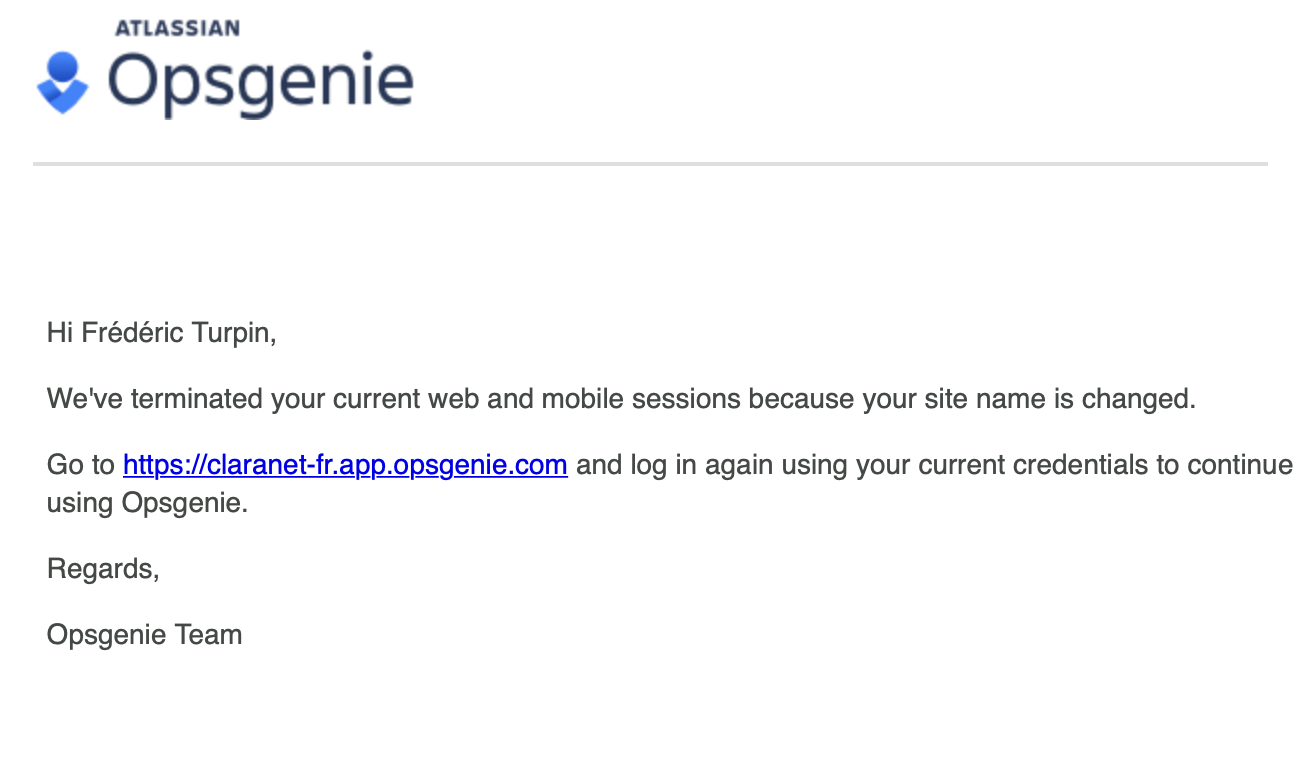1310x758 pixels.
Task: Click the horizontal divider line under header
Action: coord(650,163)
